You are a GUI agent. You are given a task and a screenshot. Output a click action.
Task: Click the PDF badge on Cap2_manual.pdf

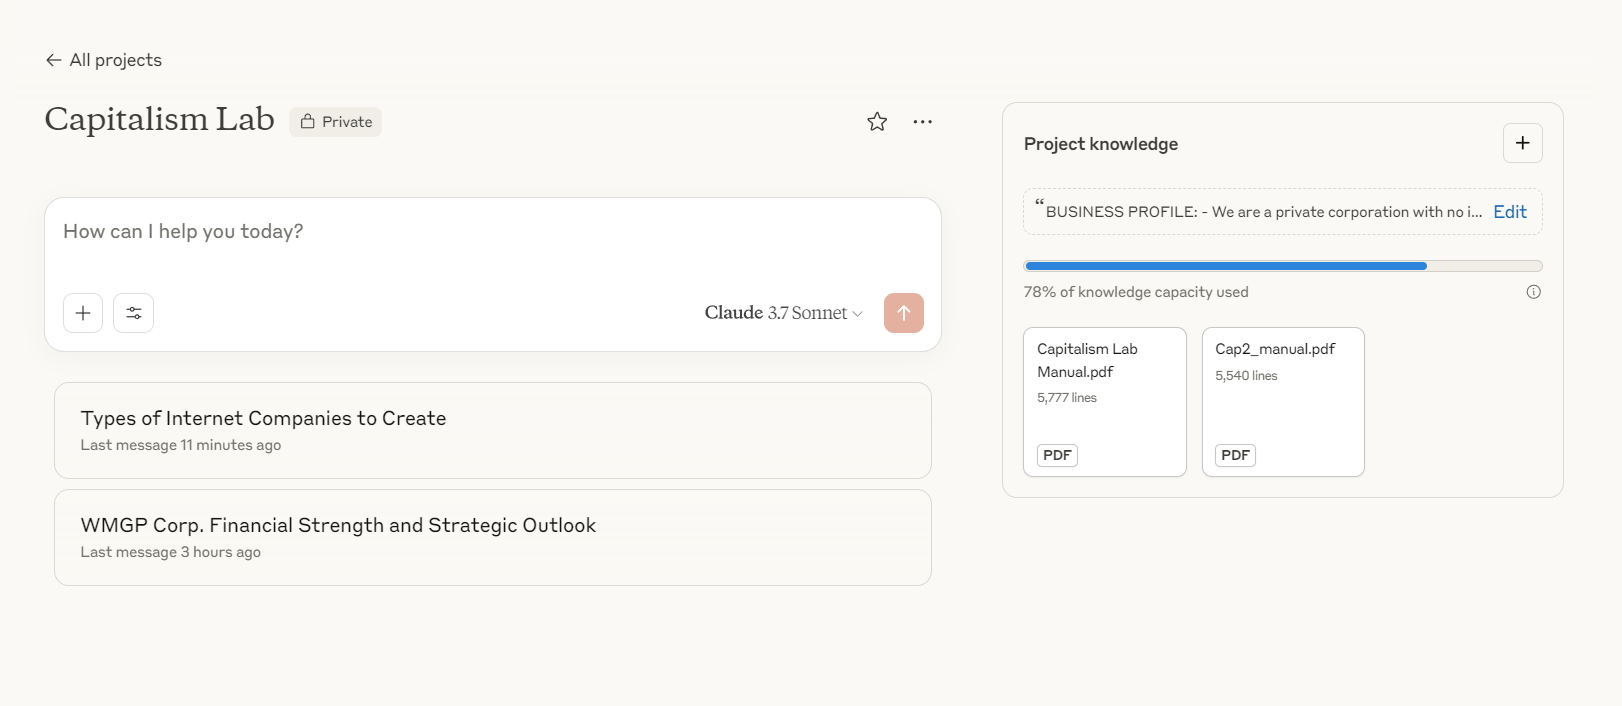tap(1235, 455)
